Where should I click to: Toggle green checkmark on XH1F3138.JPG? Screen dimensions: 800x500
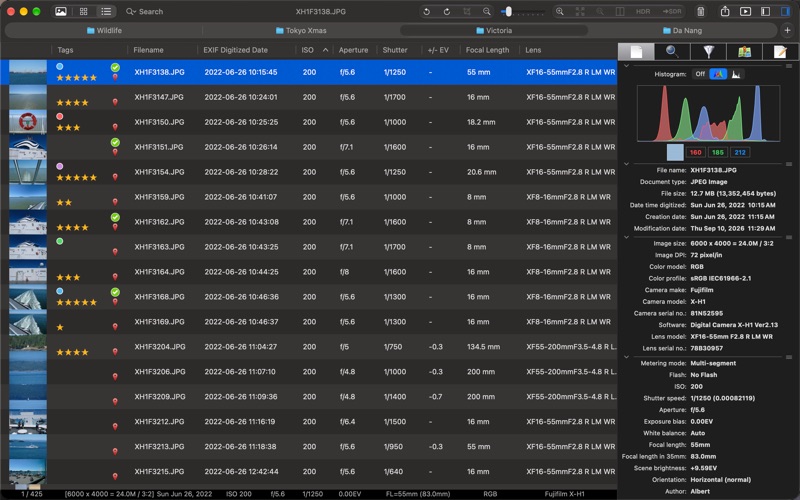pyautogui.click(x=115, y=67)
